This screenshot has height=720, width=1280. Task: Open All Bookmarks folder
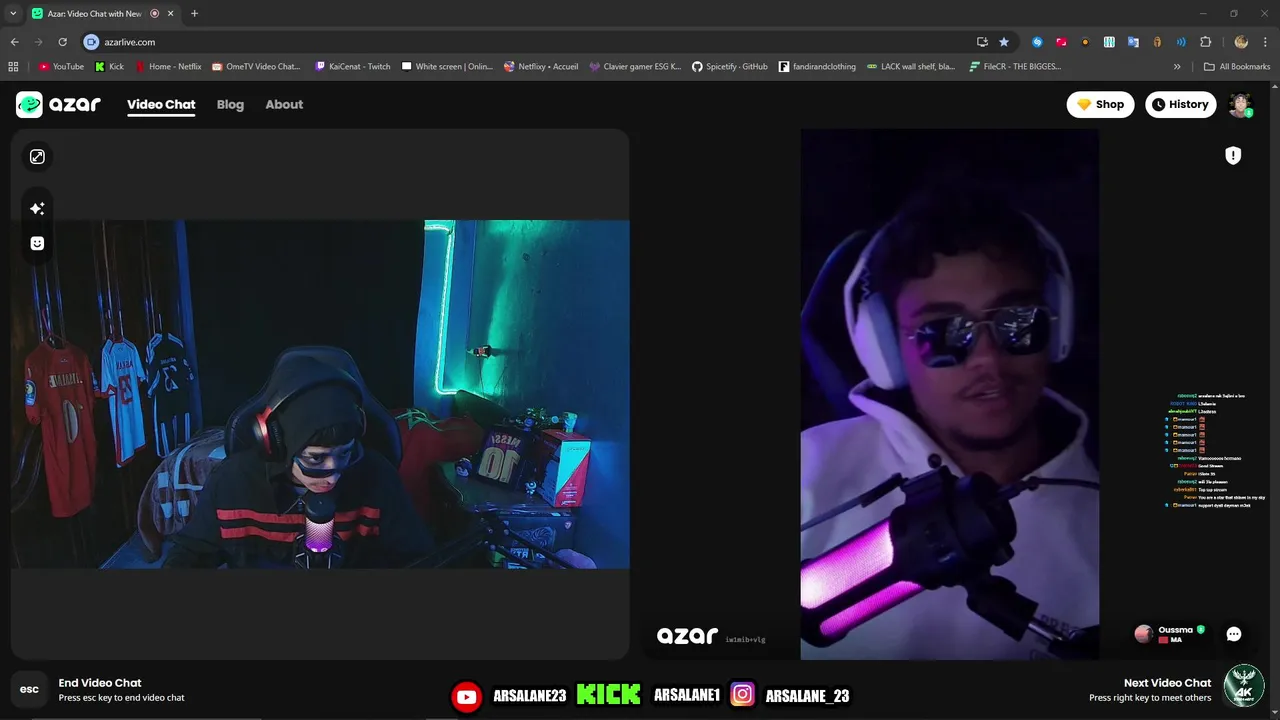click(1237, 67)
